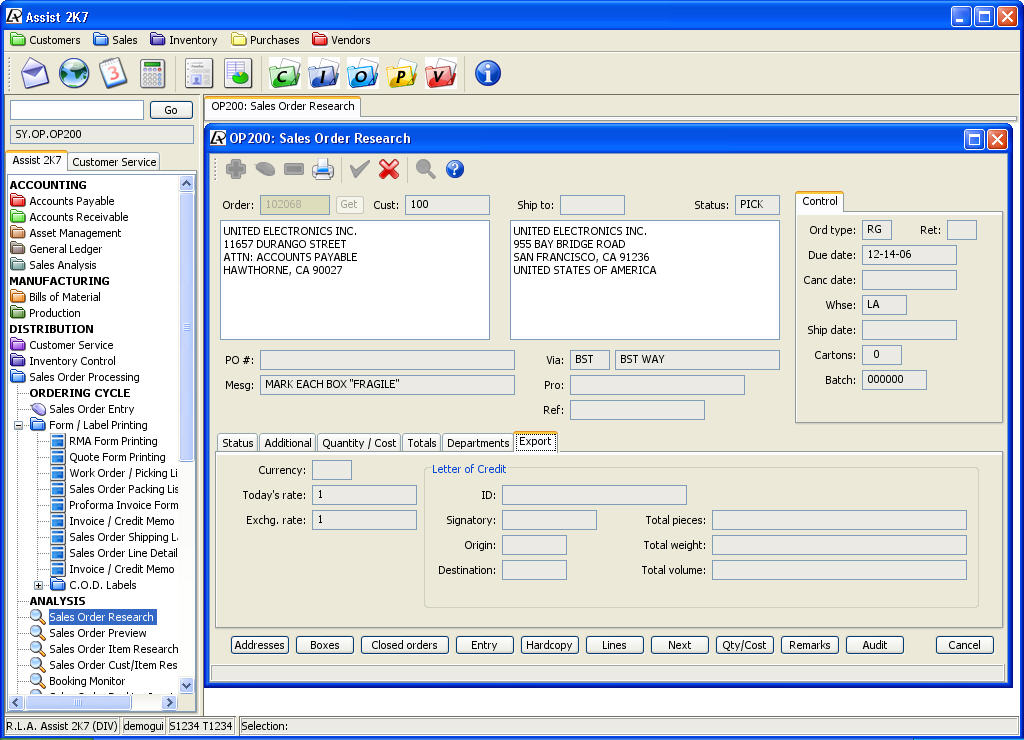
Task: Click the envelope mail icon in toolbar
Action: 35,73
